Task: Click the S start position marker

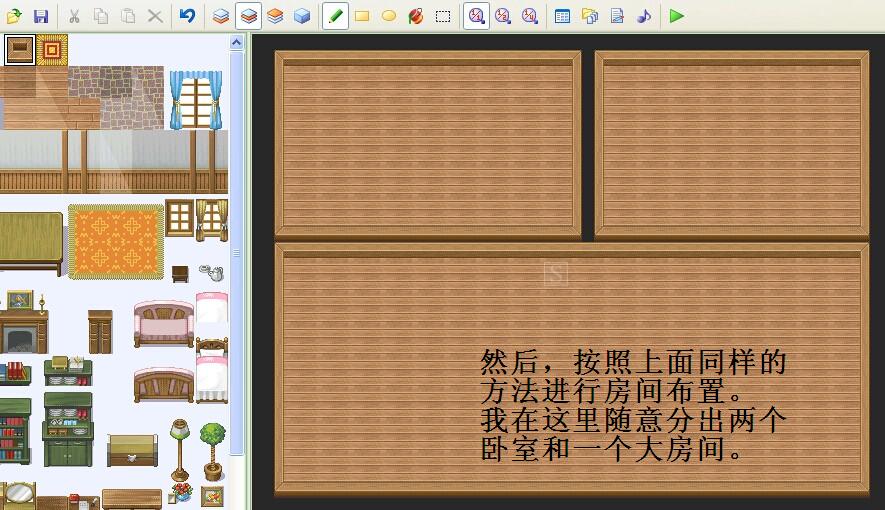Action: coord(556,274)
